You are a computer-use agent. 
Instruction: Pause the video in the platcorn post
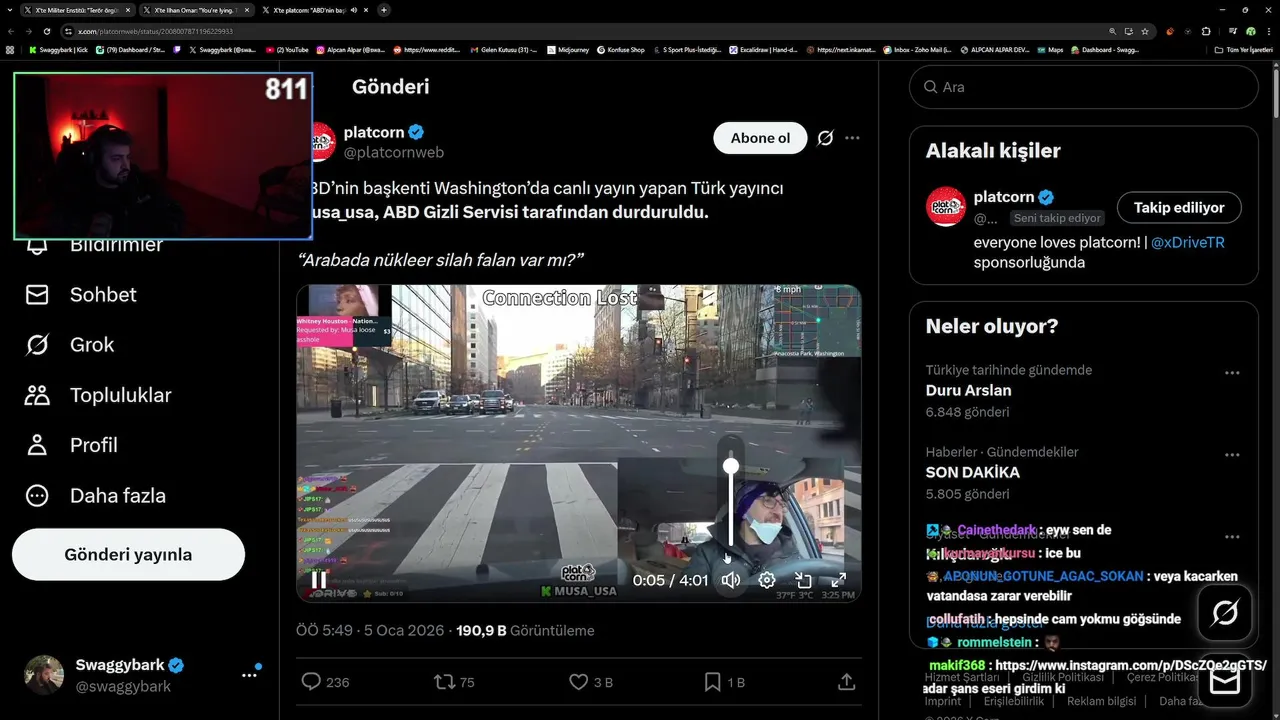[319, 579]
